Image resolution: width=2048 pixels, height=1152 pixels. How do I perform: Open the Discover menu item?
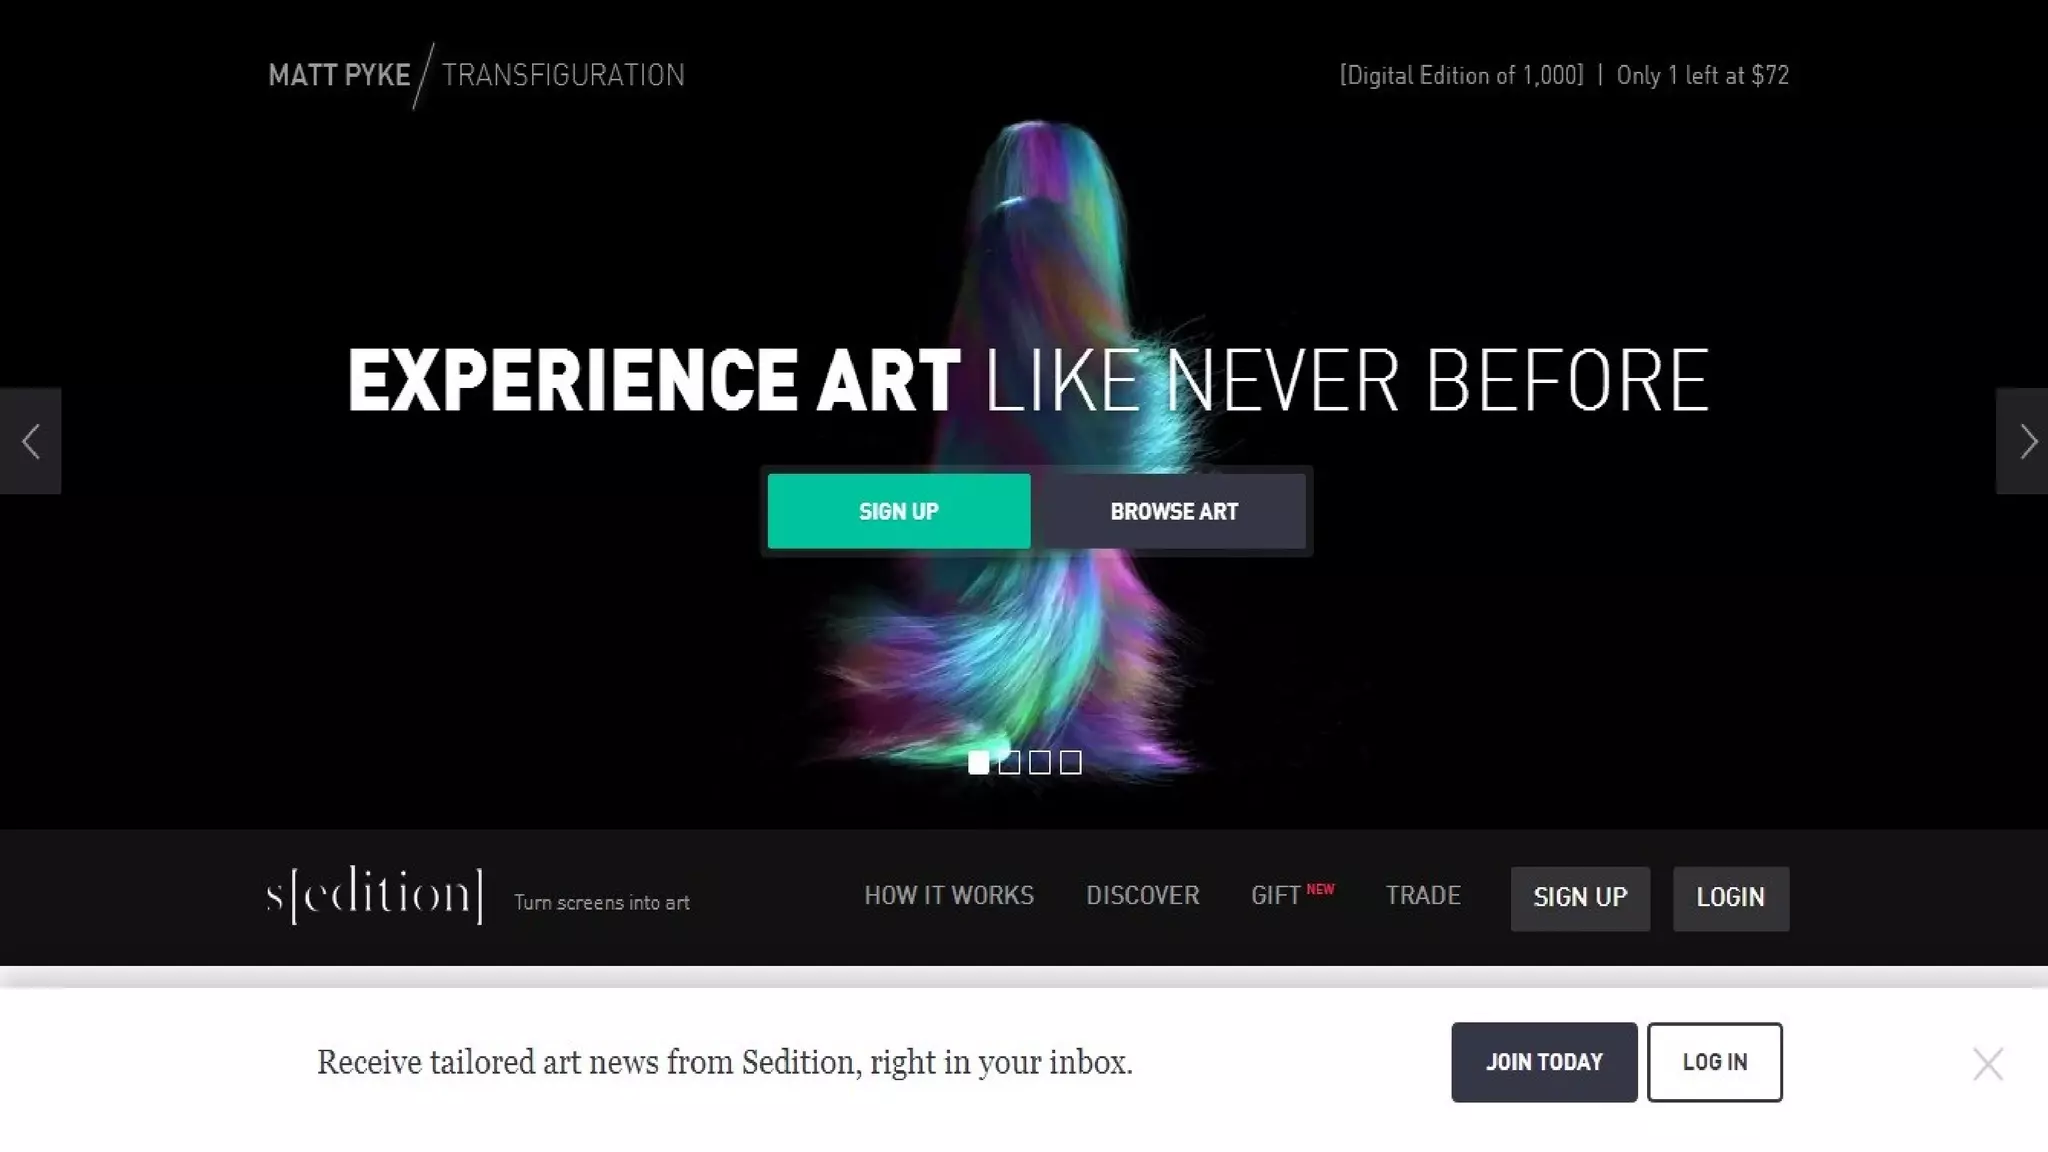(x=1143, y=896)
